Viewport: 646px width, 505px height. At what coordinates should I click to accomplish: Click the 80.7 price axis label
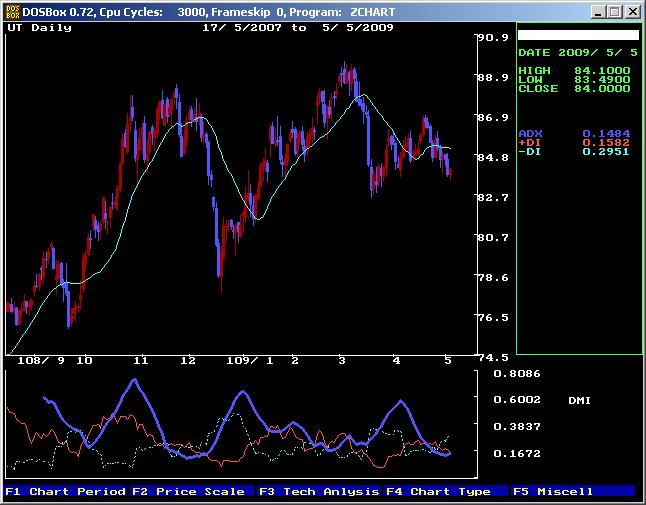click(x=493, y=237)
